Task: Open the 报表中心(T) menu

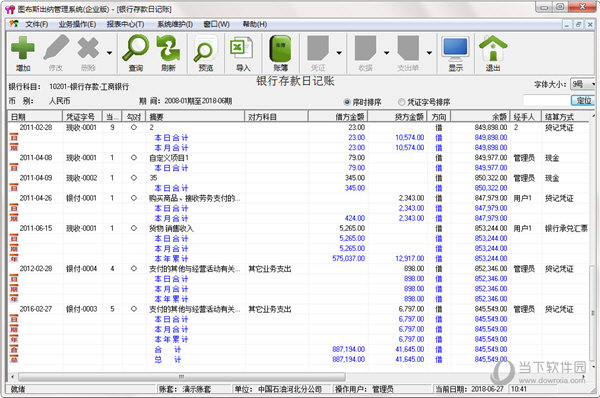Action: 126,24
